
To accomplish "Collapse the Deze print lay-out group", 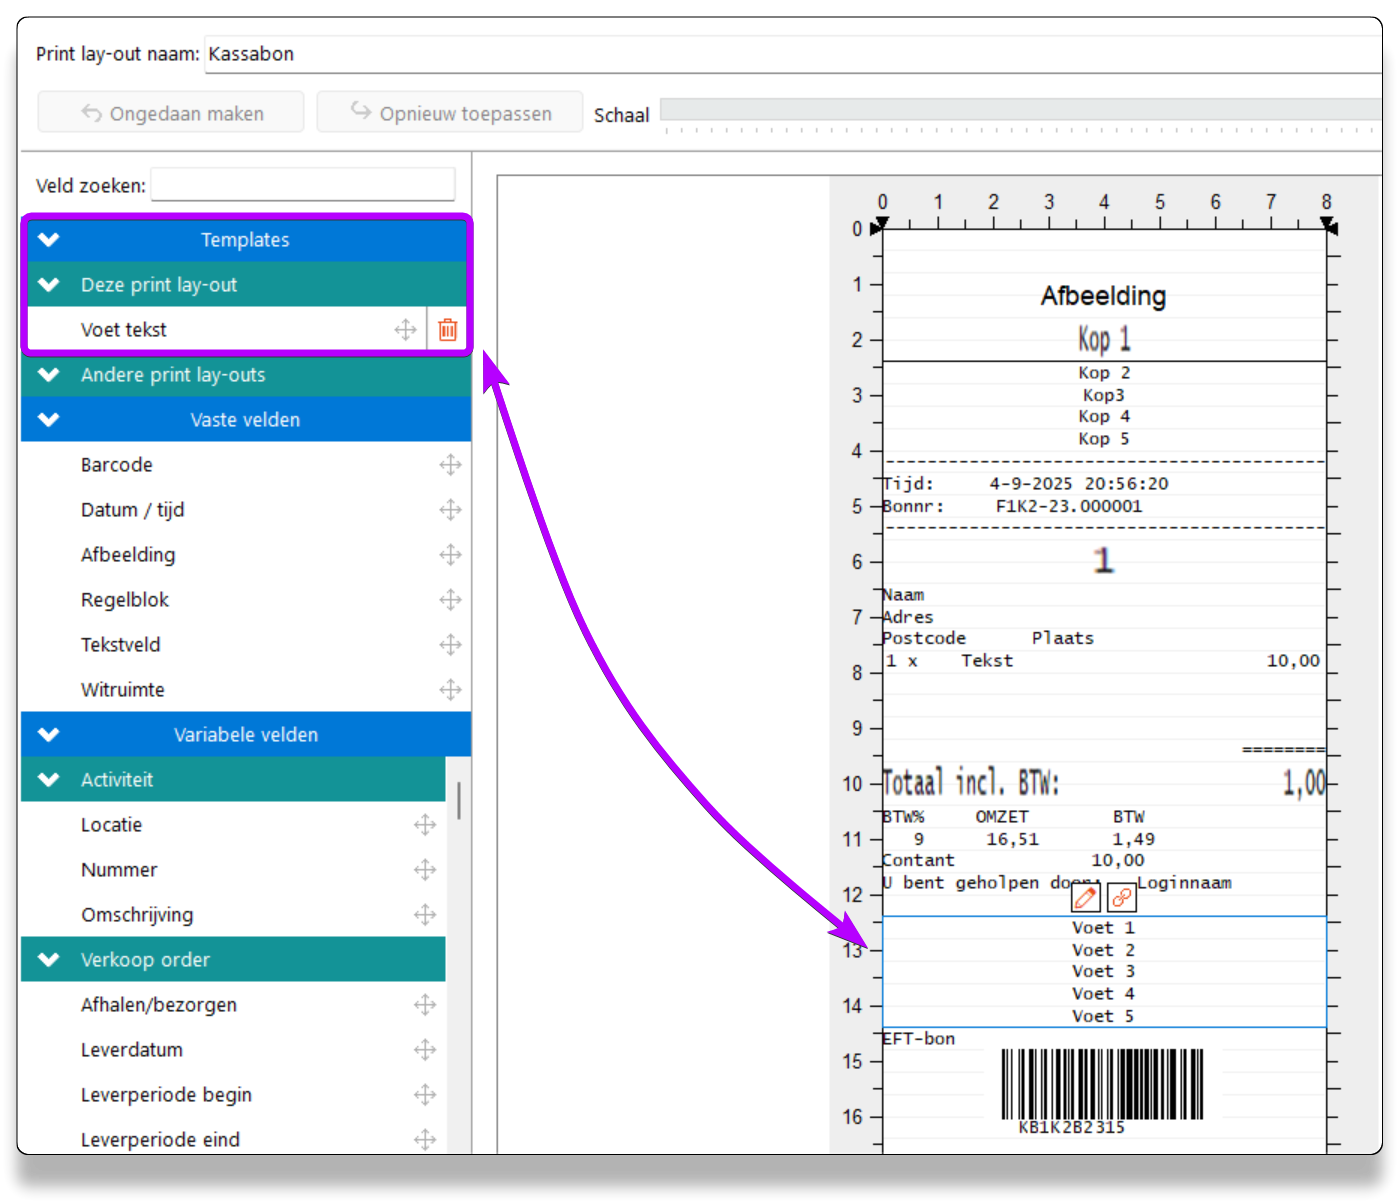I will 49,285.
